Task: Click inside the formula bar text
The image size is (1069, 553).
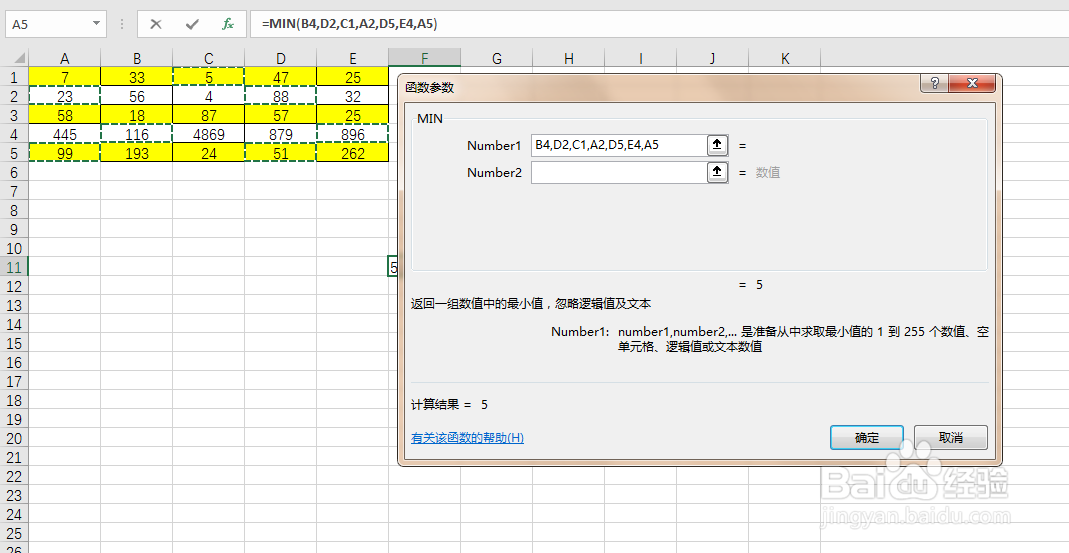Action: [x=349, y=24]
